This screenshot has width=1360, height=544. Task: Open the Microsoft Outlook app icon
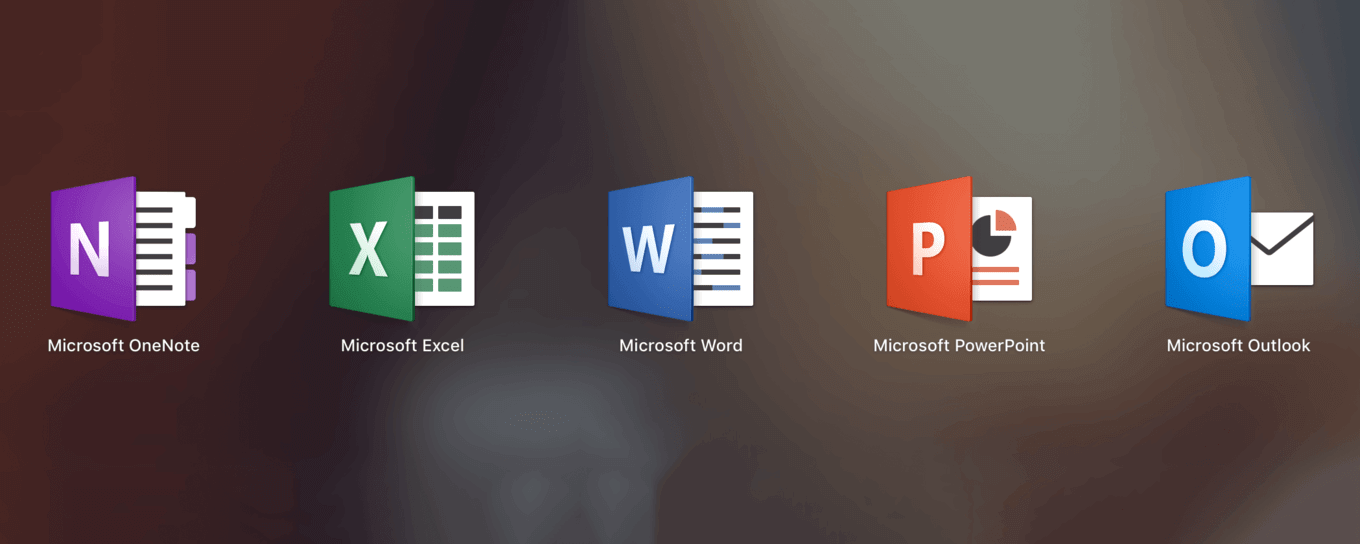pyautogui.click(x=1238, y=249)
